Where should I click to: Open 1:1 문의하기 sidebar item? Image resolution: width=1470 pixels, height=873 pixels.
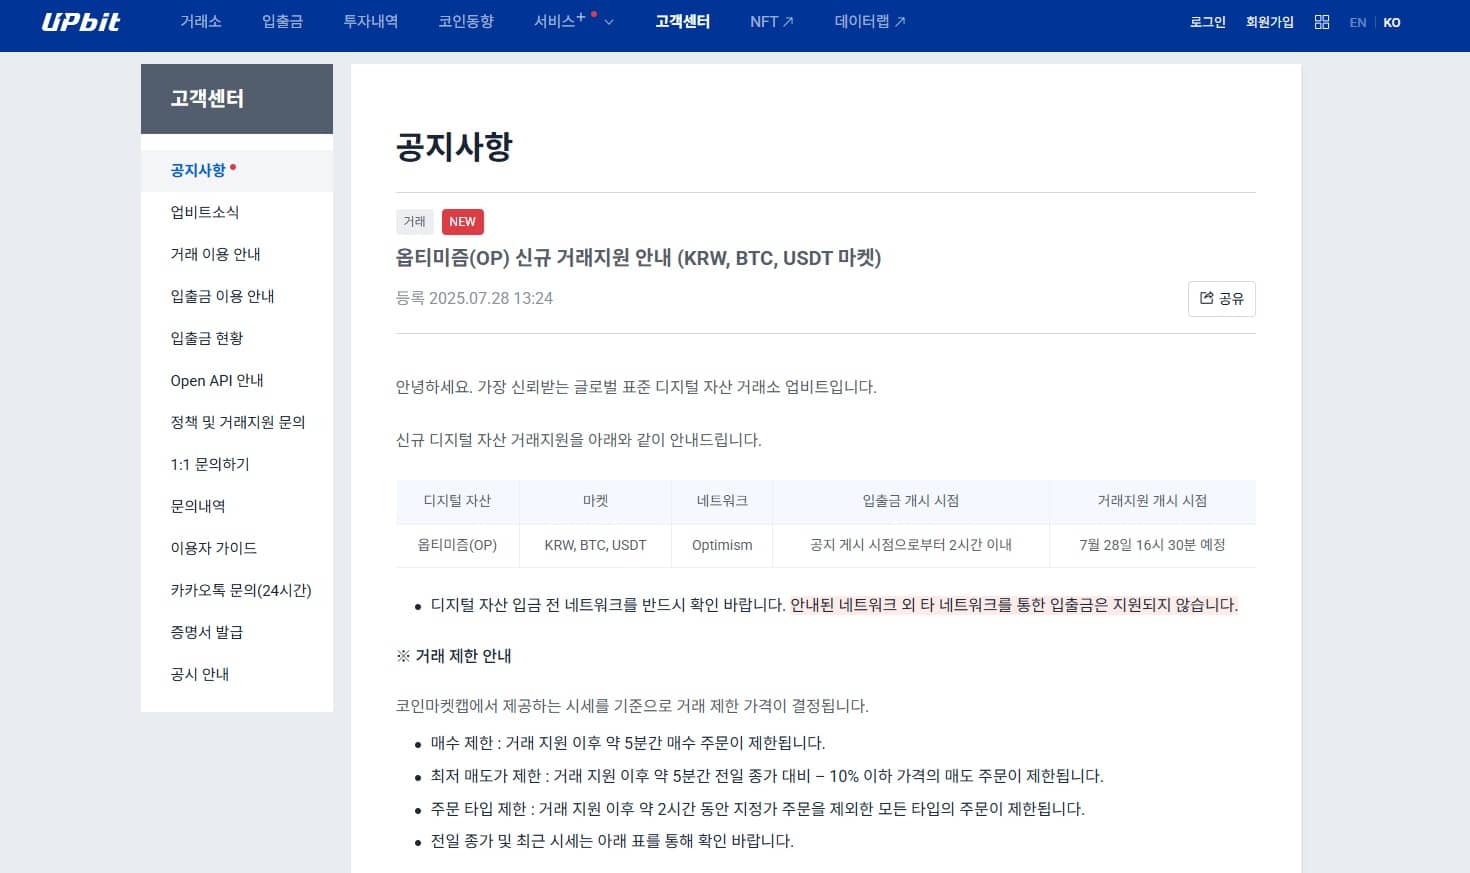coord(237,464)
